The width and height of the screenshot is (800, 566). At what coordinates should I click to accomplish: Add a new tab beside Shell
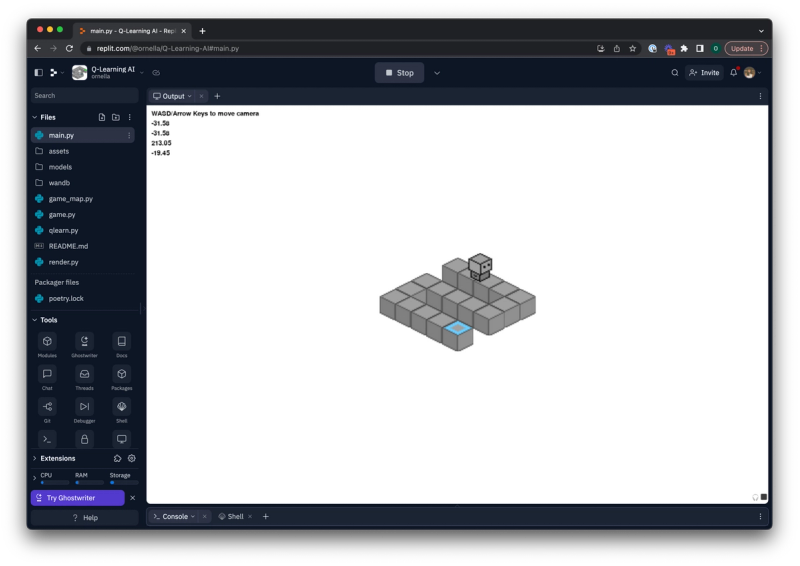click(x=266, y=516)
